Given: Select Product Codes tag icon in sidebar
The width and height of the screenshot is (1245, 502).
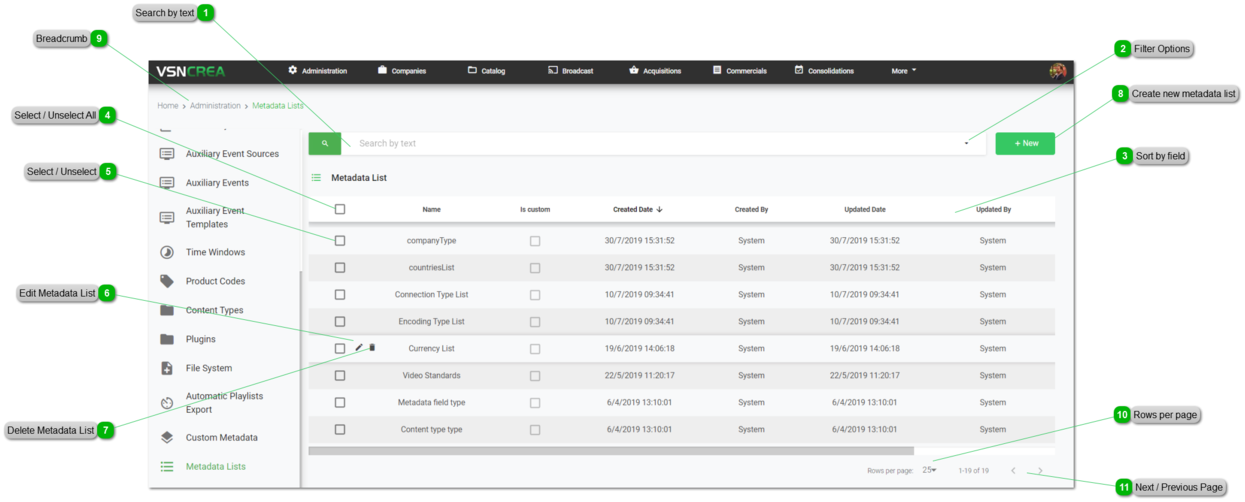Looking at the screenshot, I should (x=167, y=282).
